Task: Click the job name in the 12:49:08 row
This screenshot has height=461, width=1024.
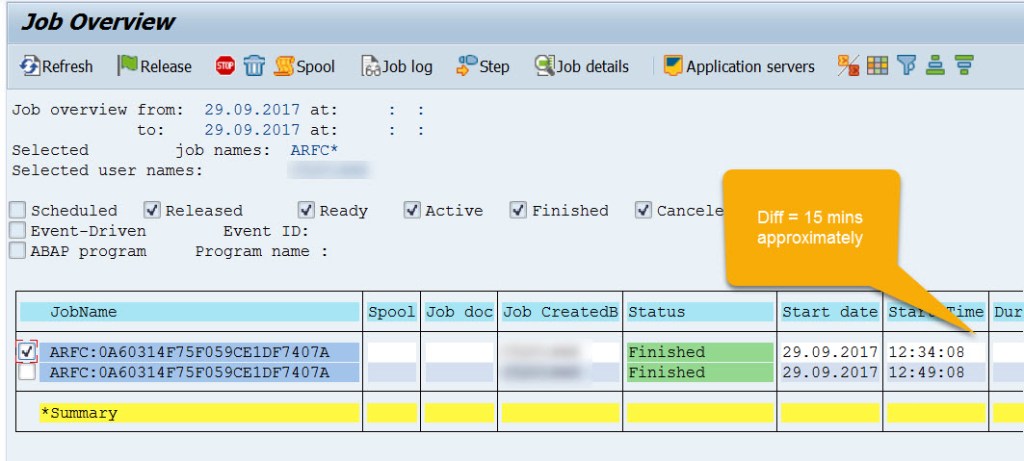Action: pos(199,372)
